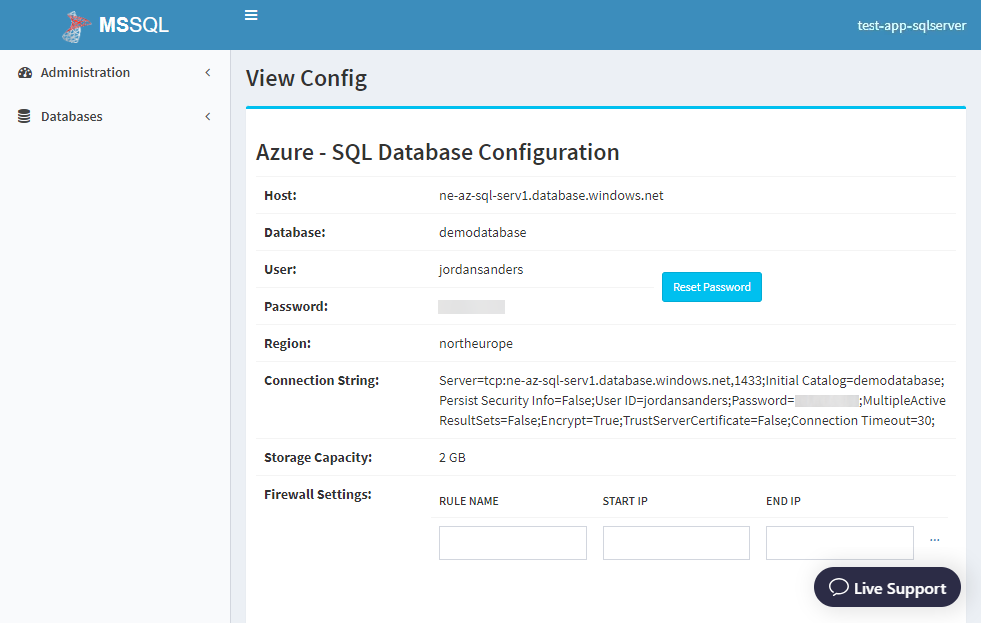Open the Administration sidebar item

click(115, 73)
